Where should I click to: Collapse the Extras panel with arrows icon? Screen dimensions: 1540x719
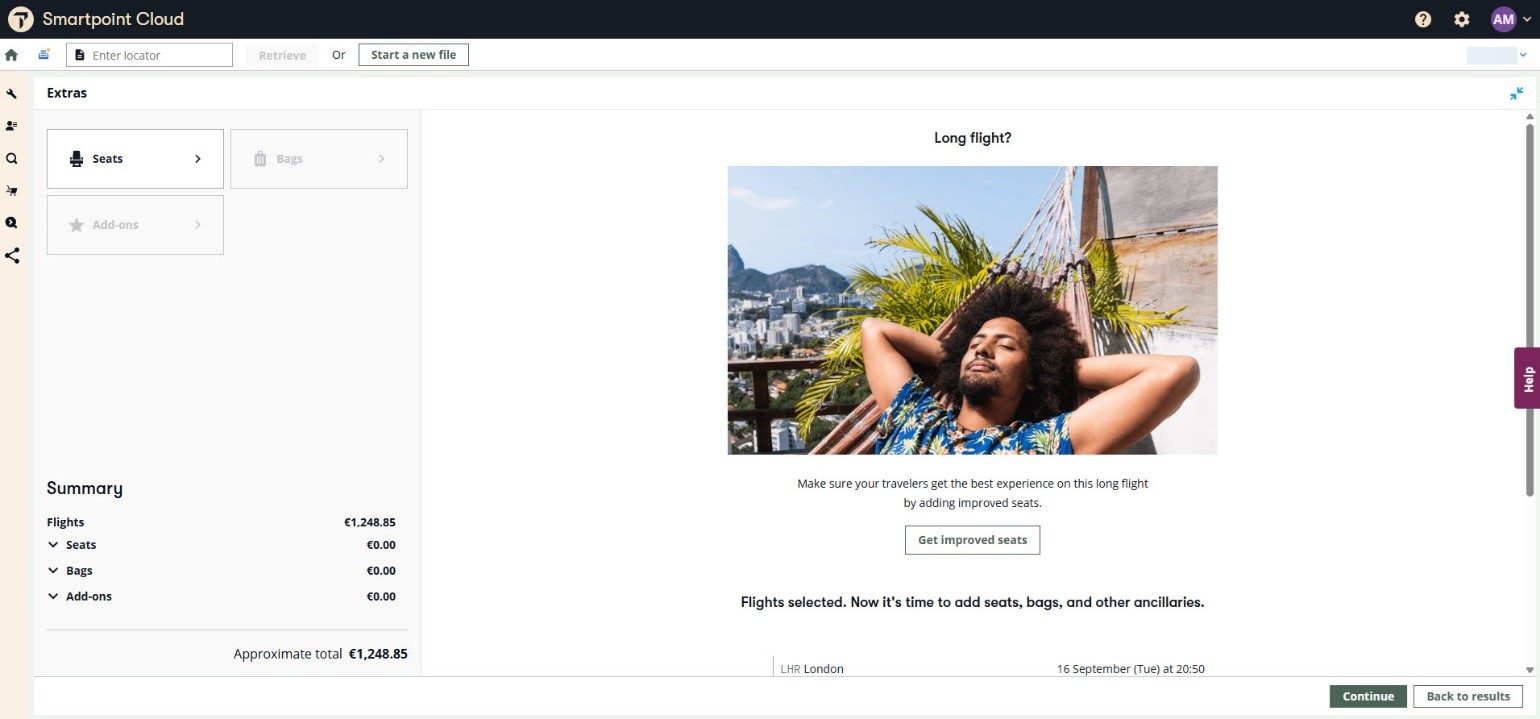tap(1517, 93)
